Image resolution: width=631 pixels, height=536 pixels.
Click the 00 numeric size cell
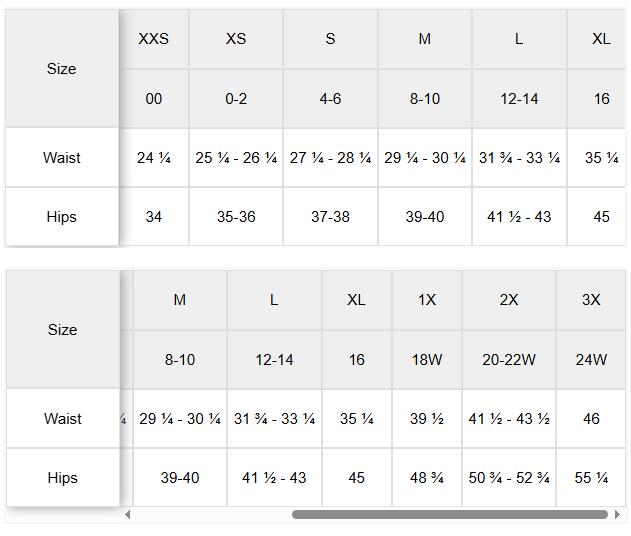(153, 98)
